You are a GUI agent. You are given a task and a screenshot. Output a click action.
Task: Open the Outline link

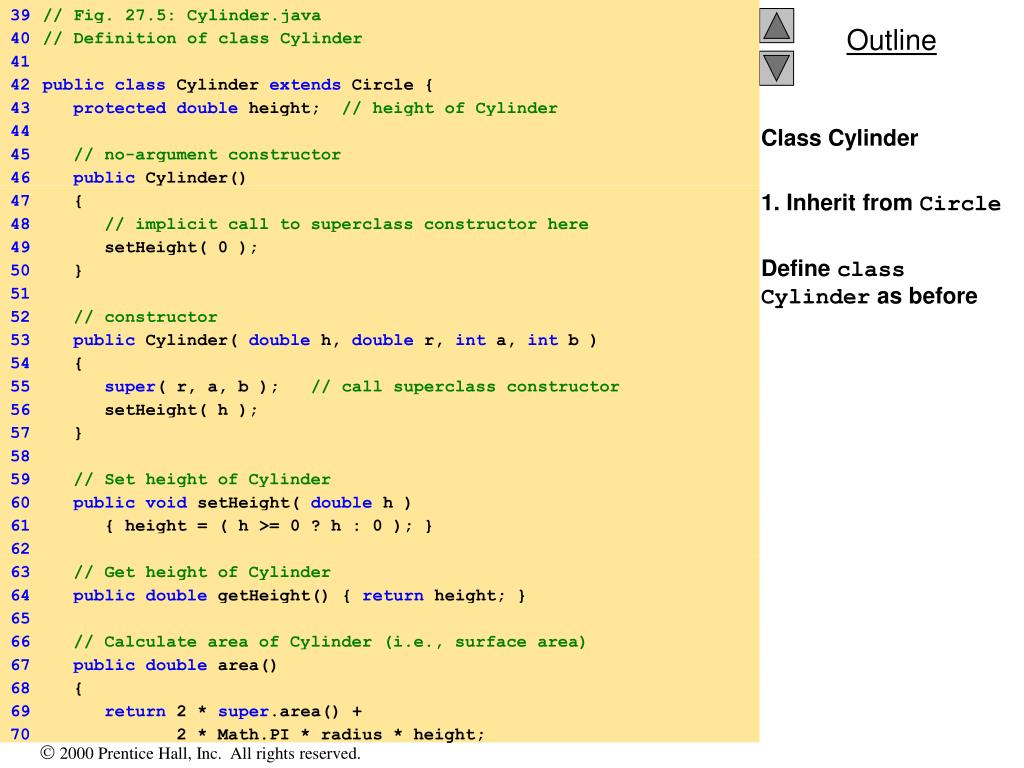click(891, 40)
